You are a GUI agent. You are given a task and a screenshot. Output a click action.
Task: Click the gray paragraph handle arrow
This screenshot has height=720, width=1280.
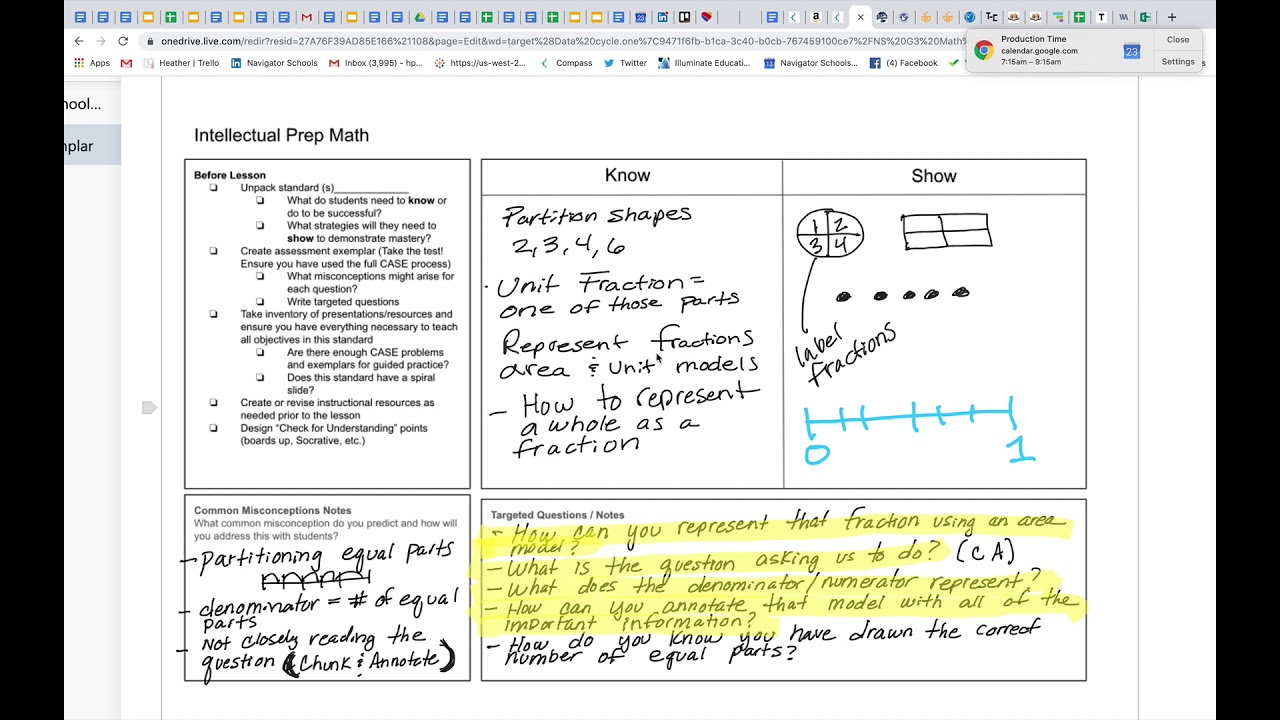149,407
